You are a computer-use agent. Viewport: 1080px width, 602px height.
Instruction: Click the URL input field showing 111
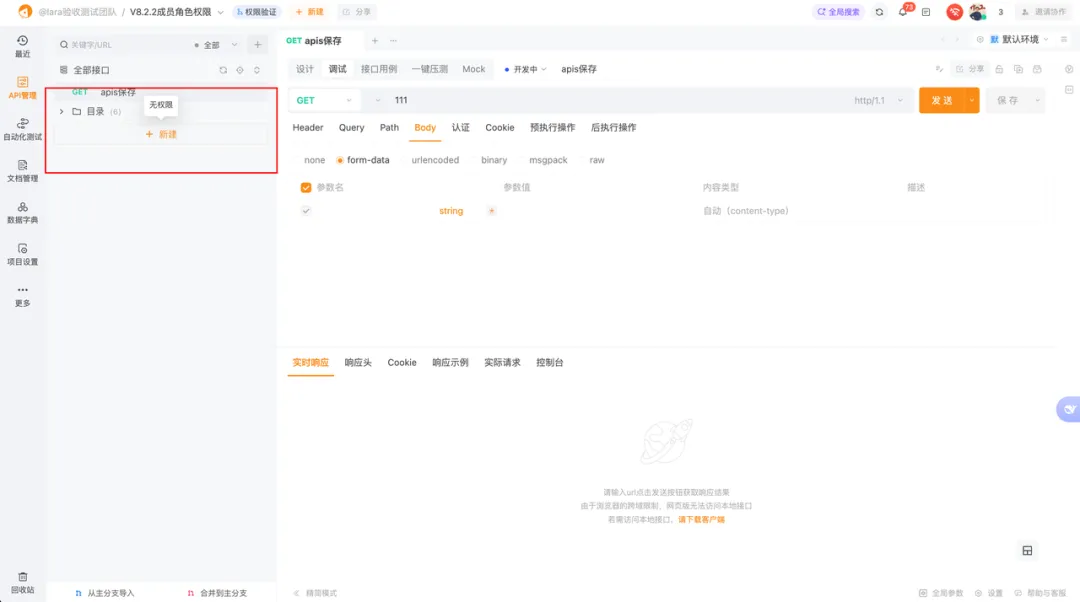[620, 101]
